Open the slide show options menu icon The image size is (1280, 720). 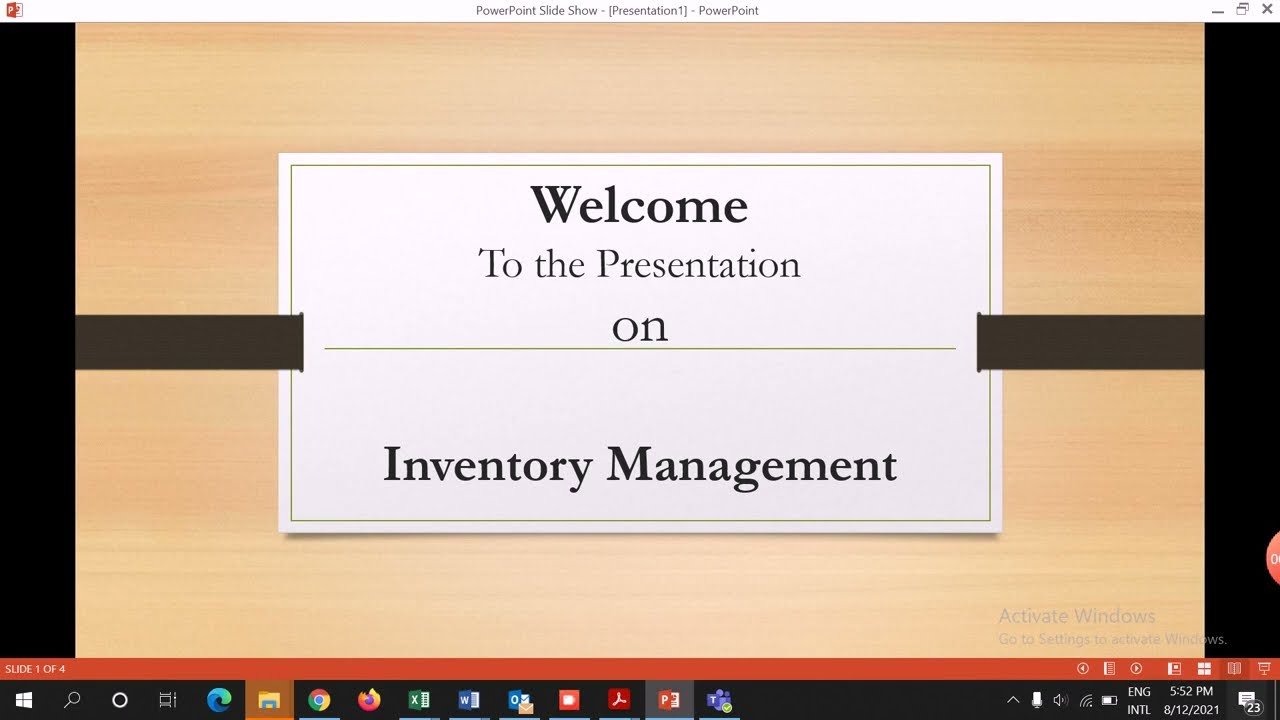point(1109,669)
